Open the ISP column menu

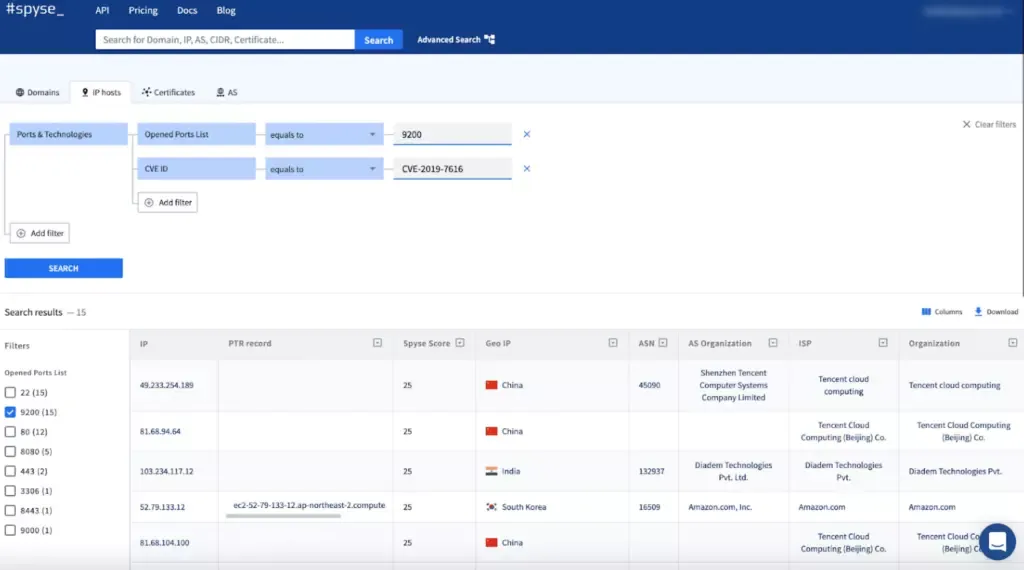883,343
